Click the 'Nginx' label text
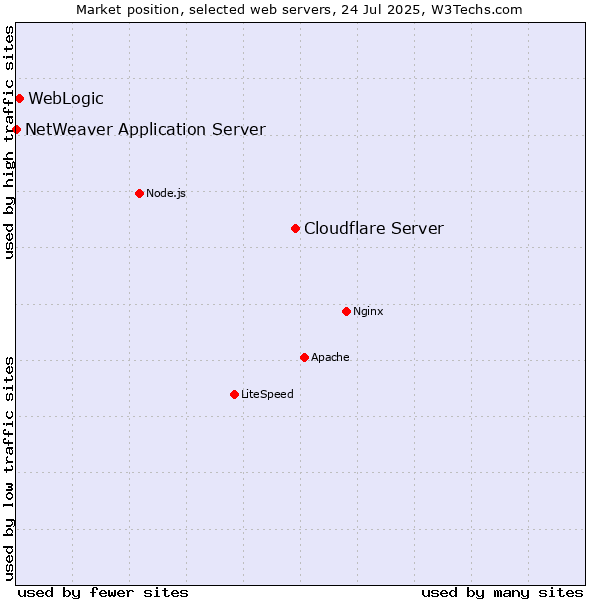 coord(368,311)
